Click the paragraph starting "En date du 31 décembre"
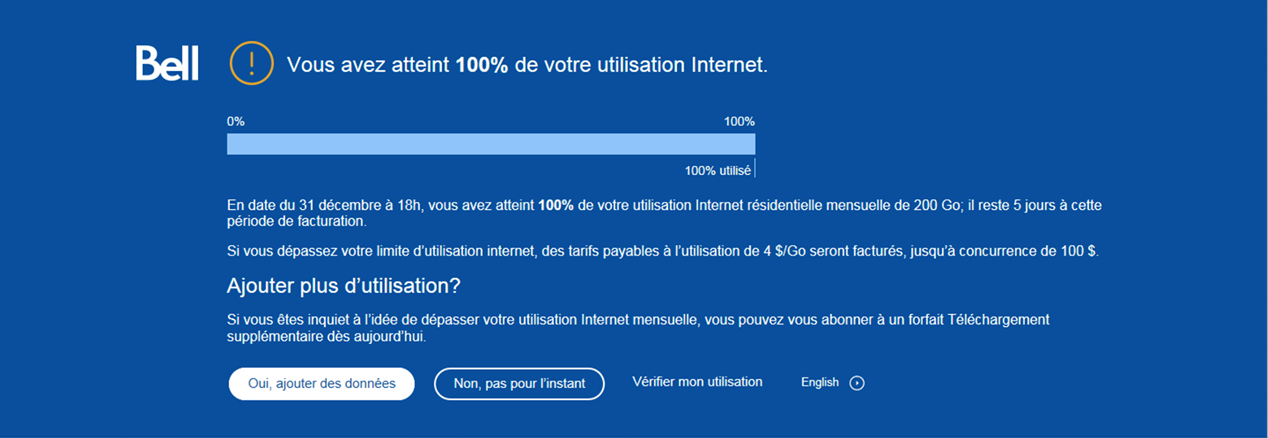Screen dimensions: 1268x438 [664, 213]
